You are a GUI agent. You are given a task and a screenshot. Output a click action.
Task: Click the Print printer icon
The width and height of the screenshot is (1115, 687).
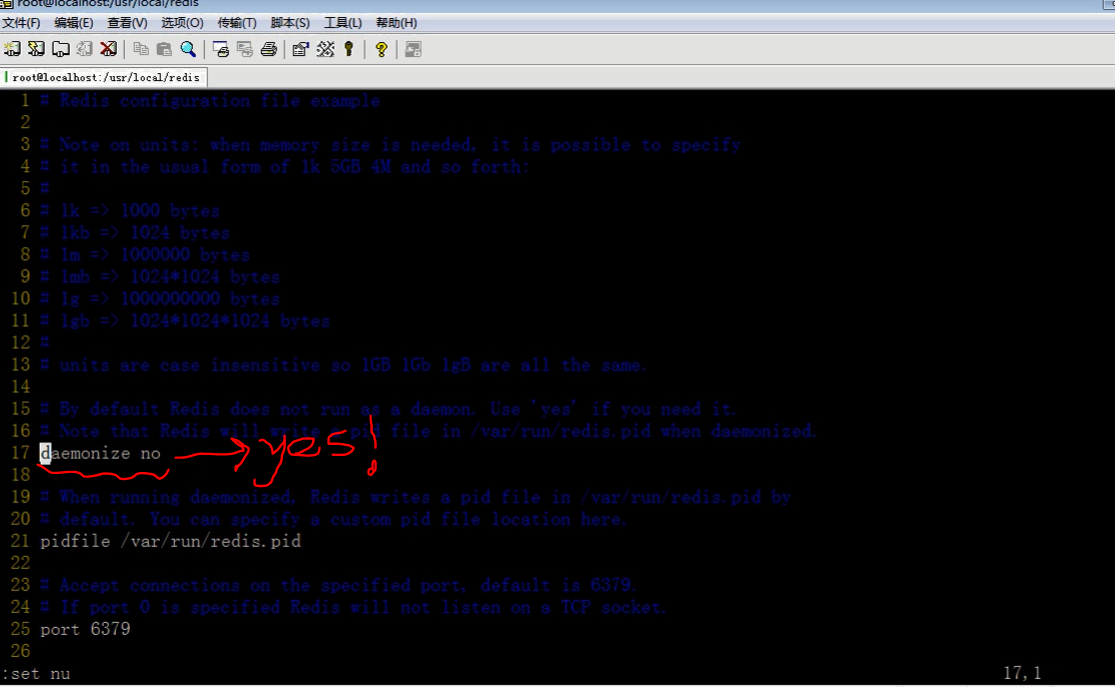tap(269, 49)
